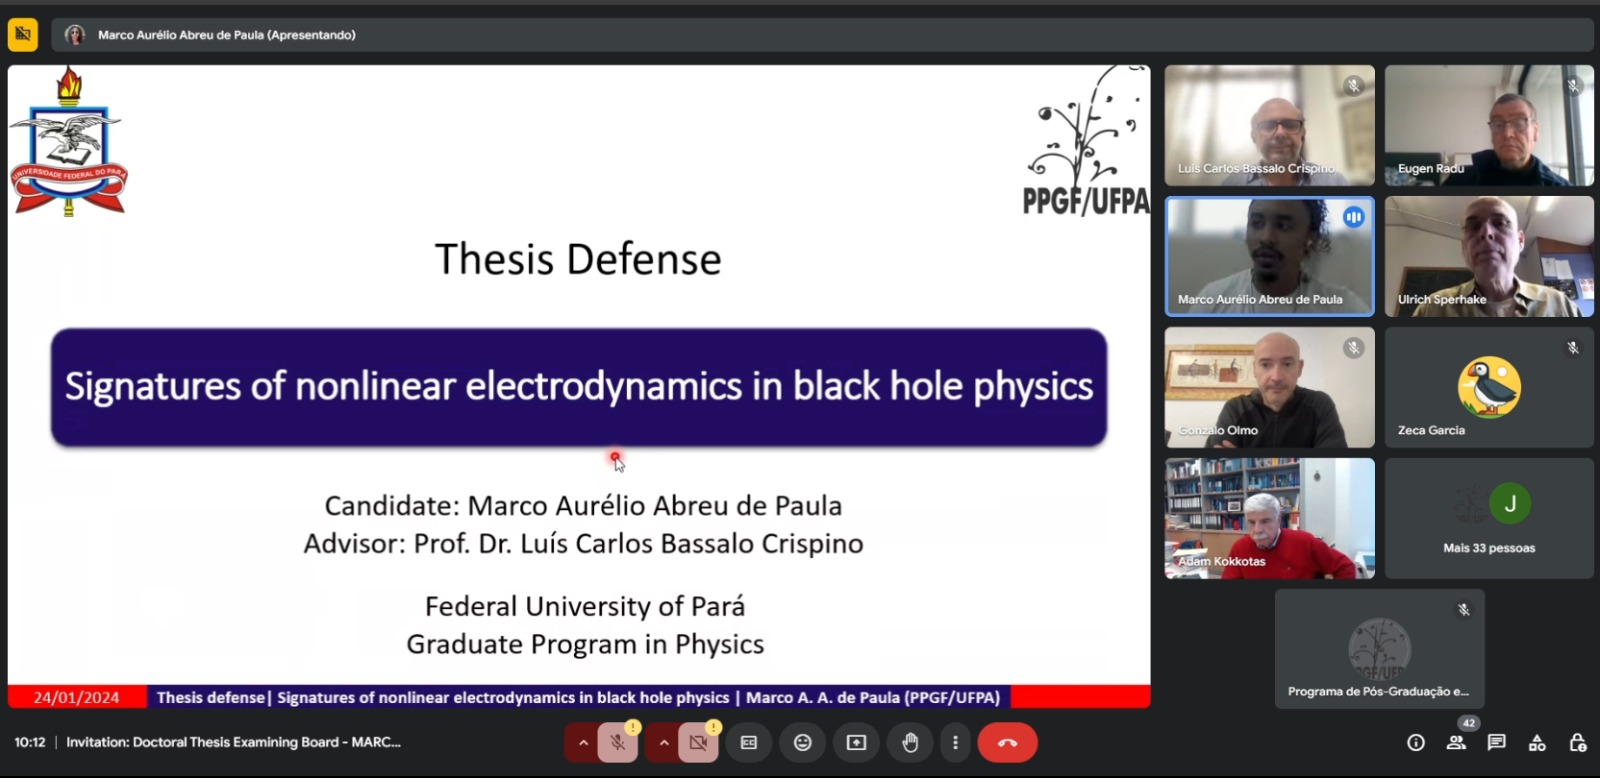The height and width of the screenshot is (778, 1600).
Task: Open the meeting details info icon
Action: point(1416,742)
